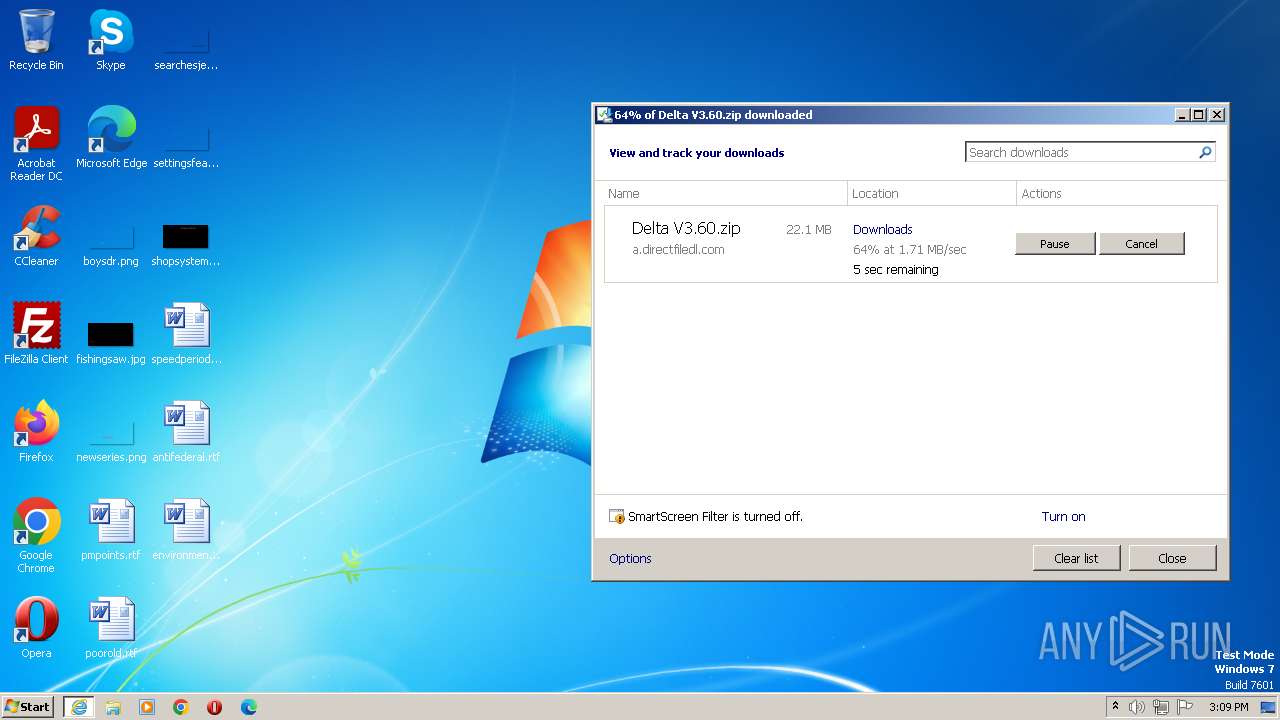
Task: Click the volume tray icon
Action: (1136, 707)
